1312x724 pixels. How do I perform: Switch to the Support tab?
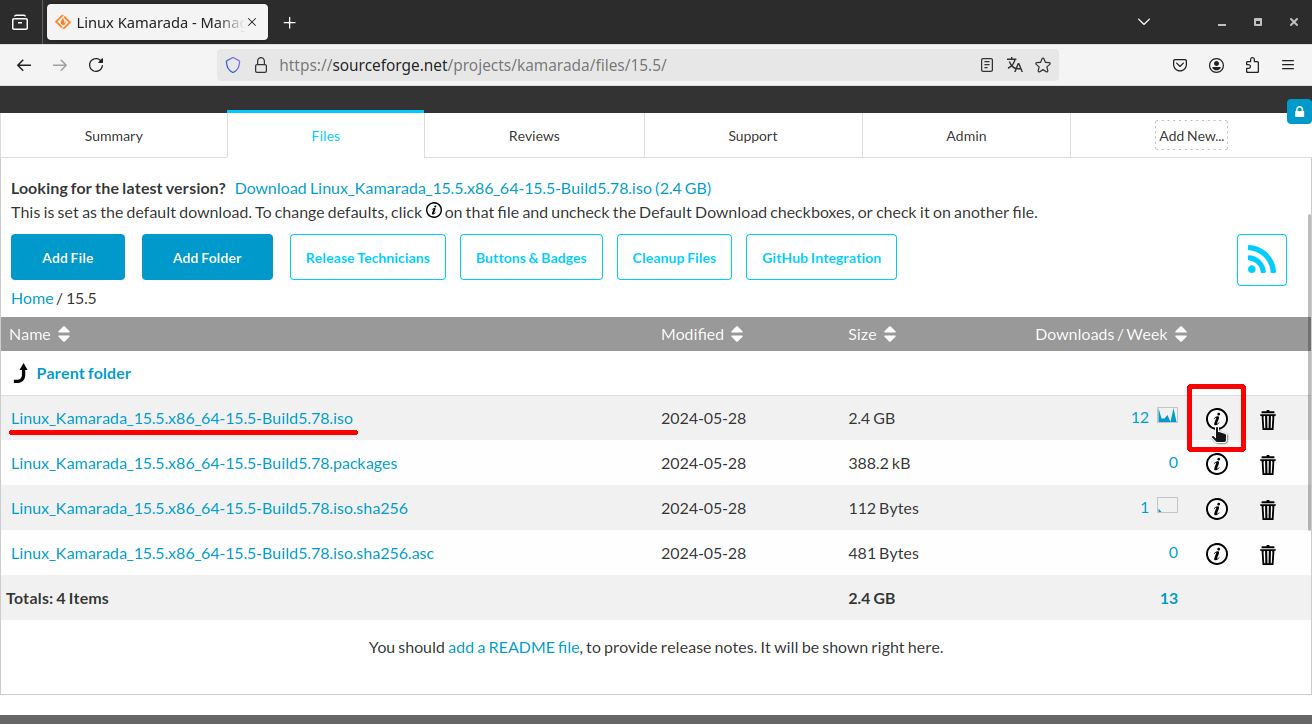tap(753, 136)
